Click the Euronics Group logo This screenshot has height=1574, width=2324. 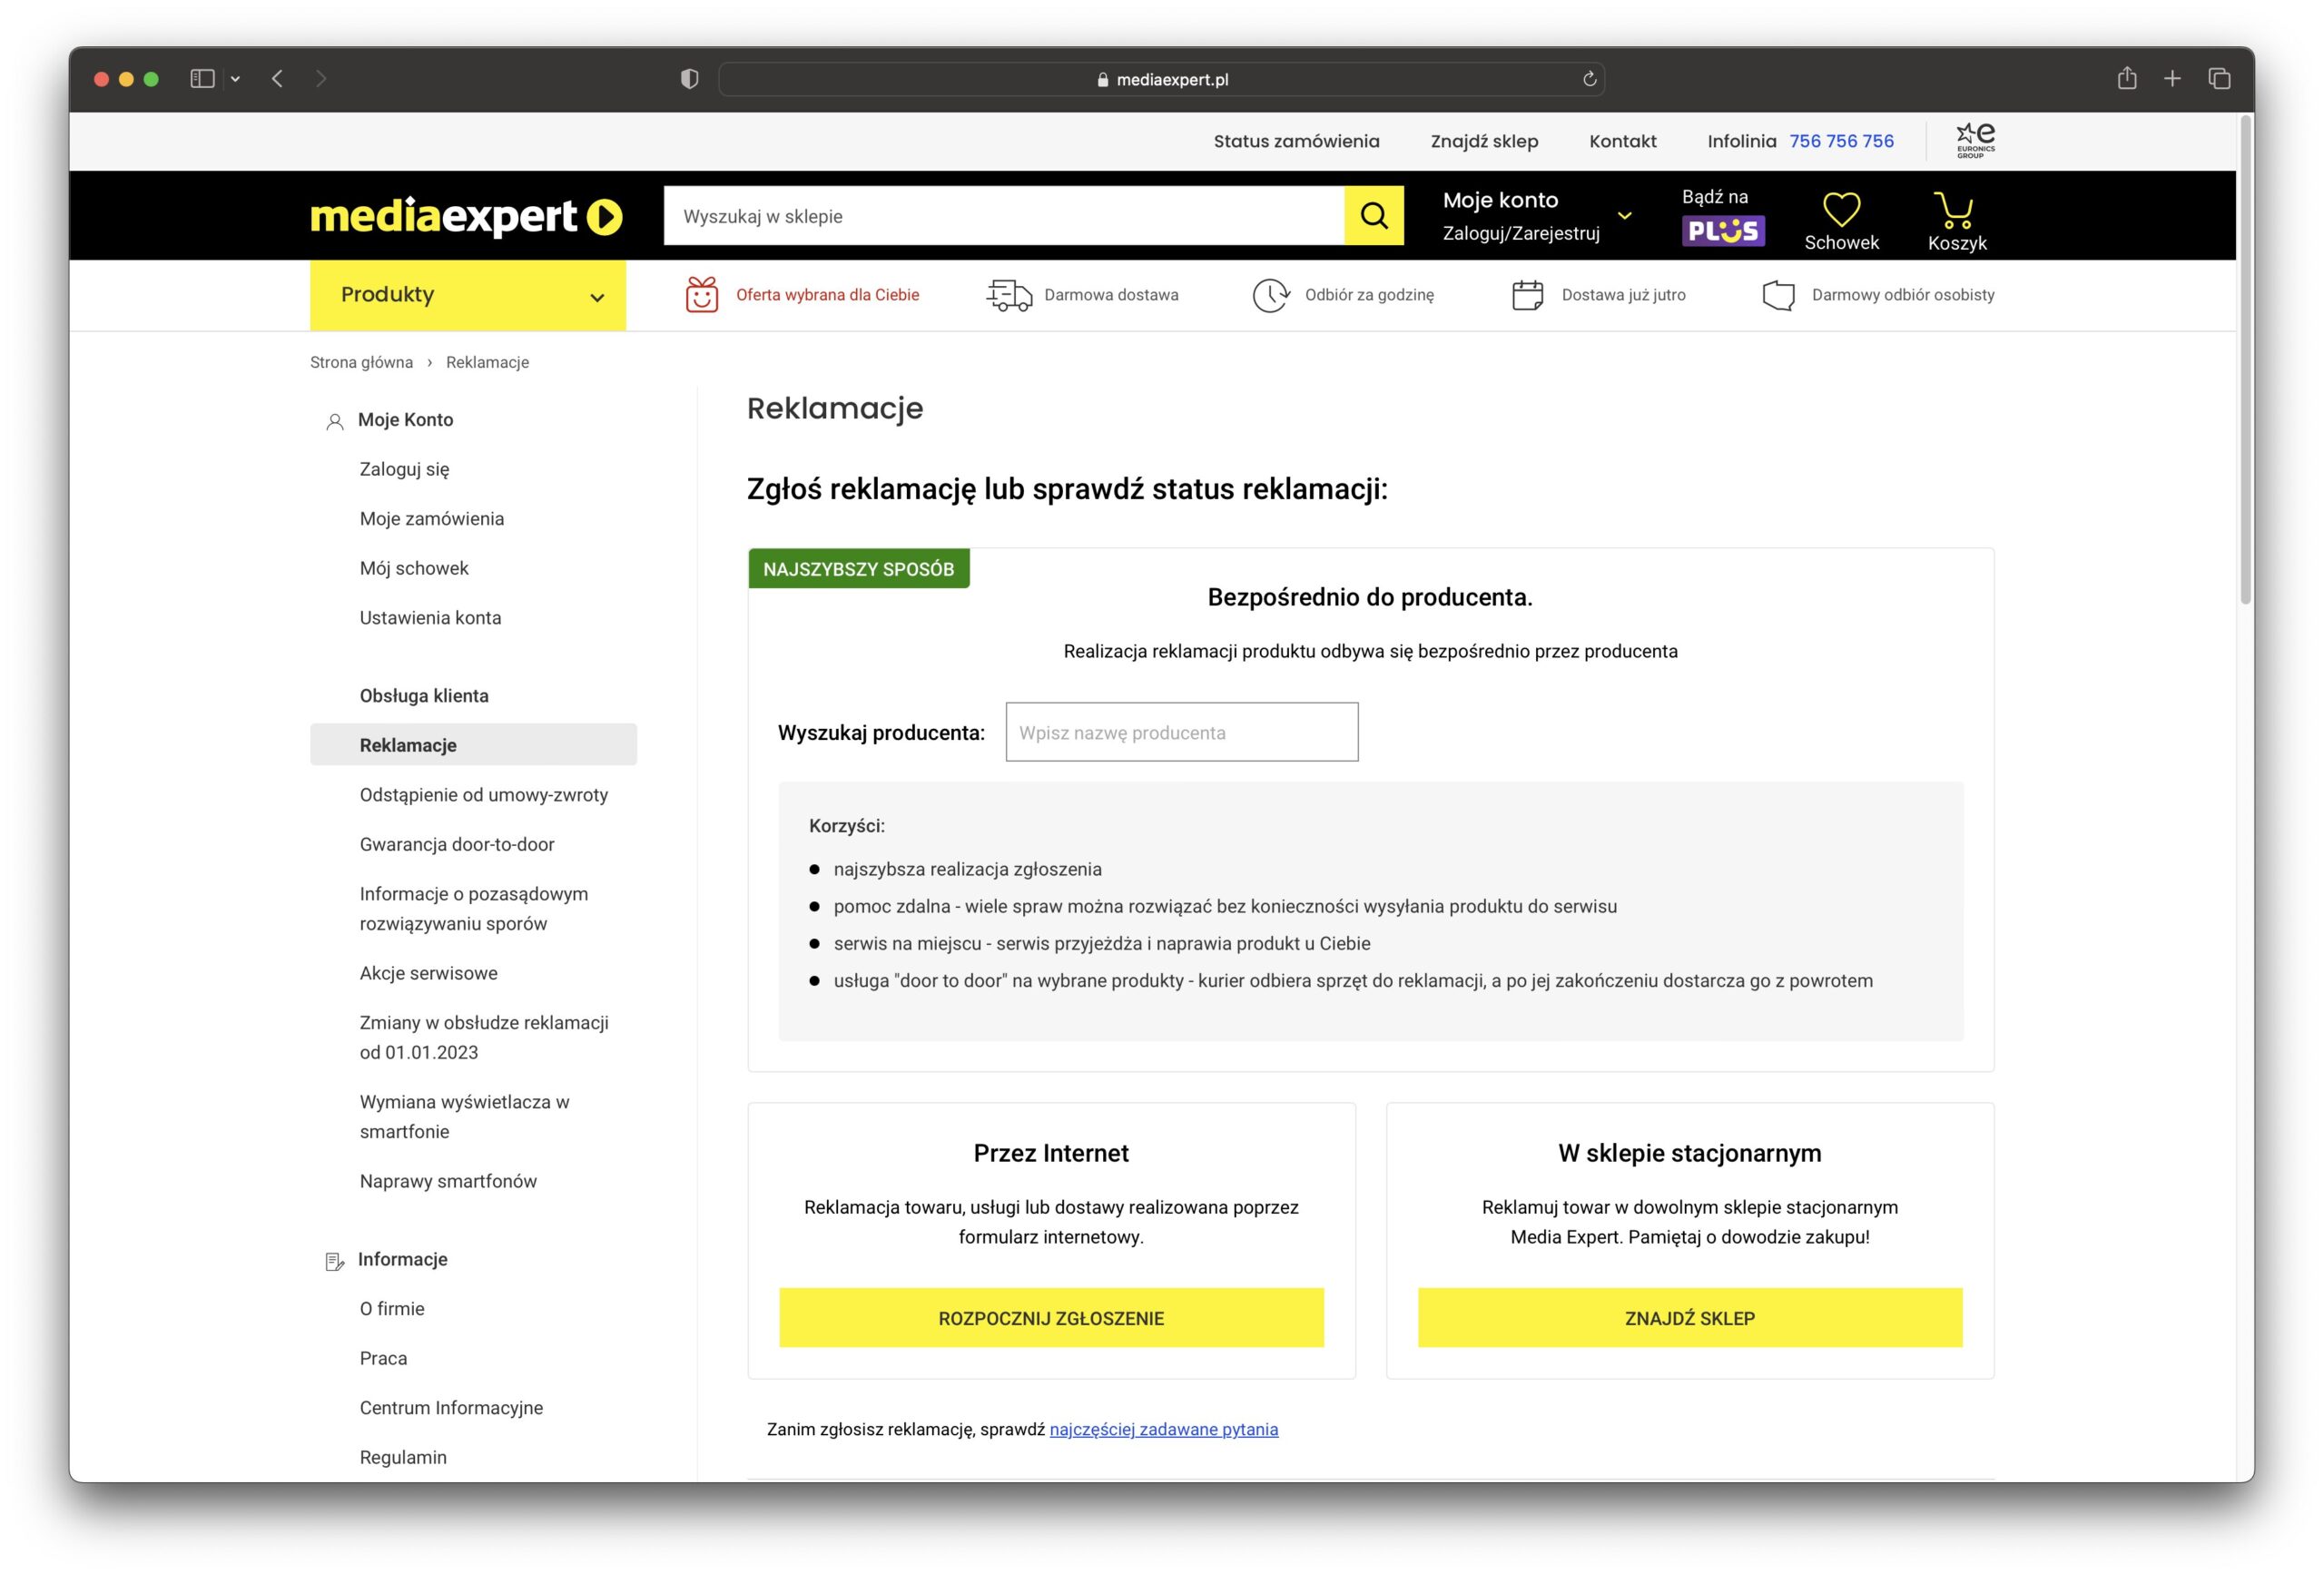(1975, 141)
